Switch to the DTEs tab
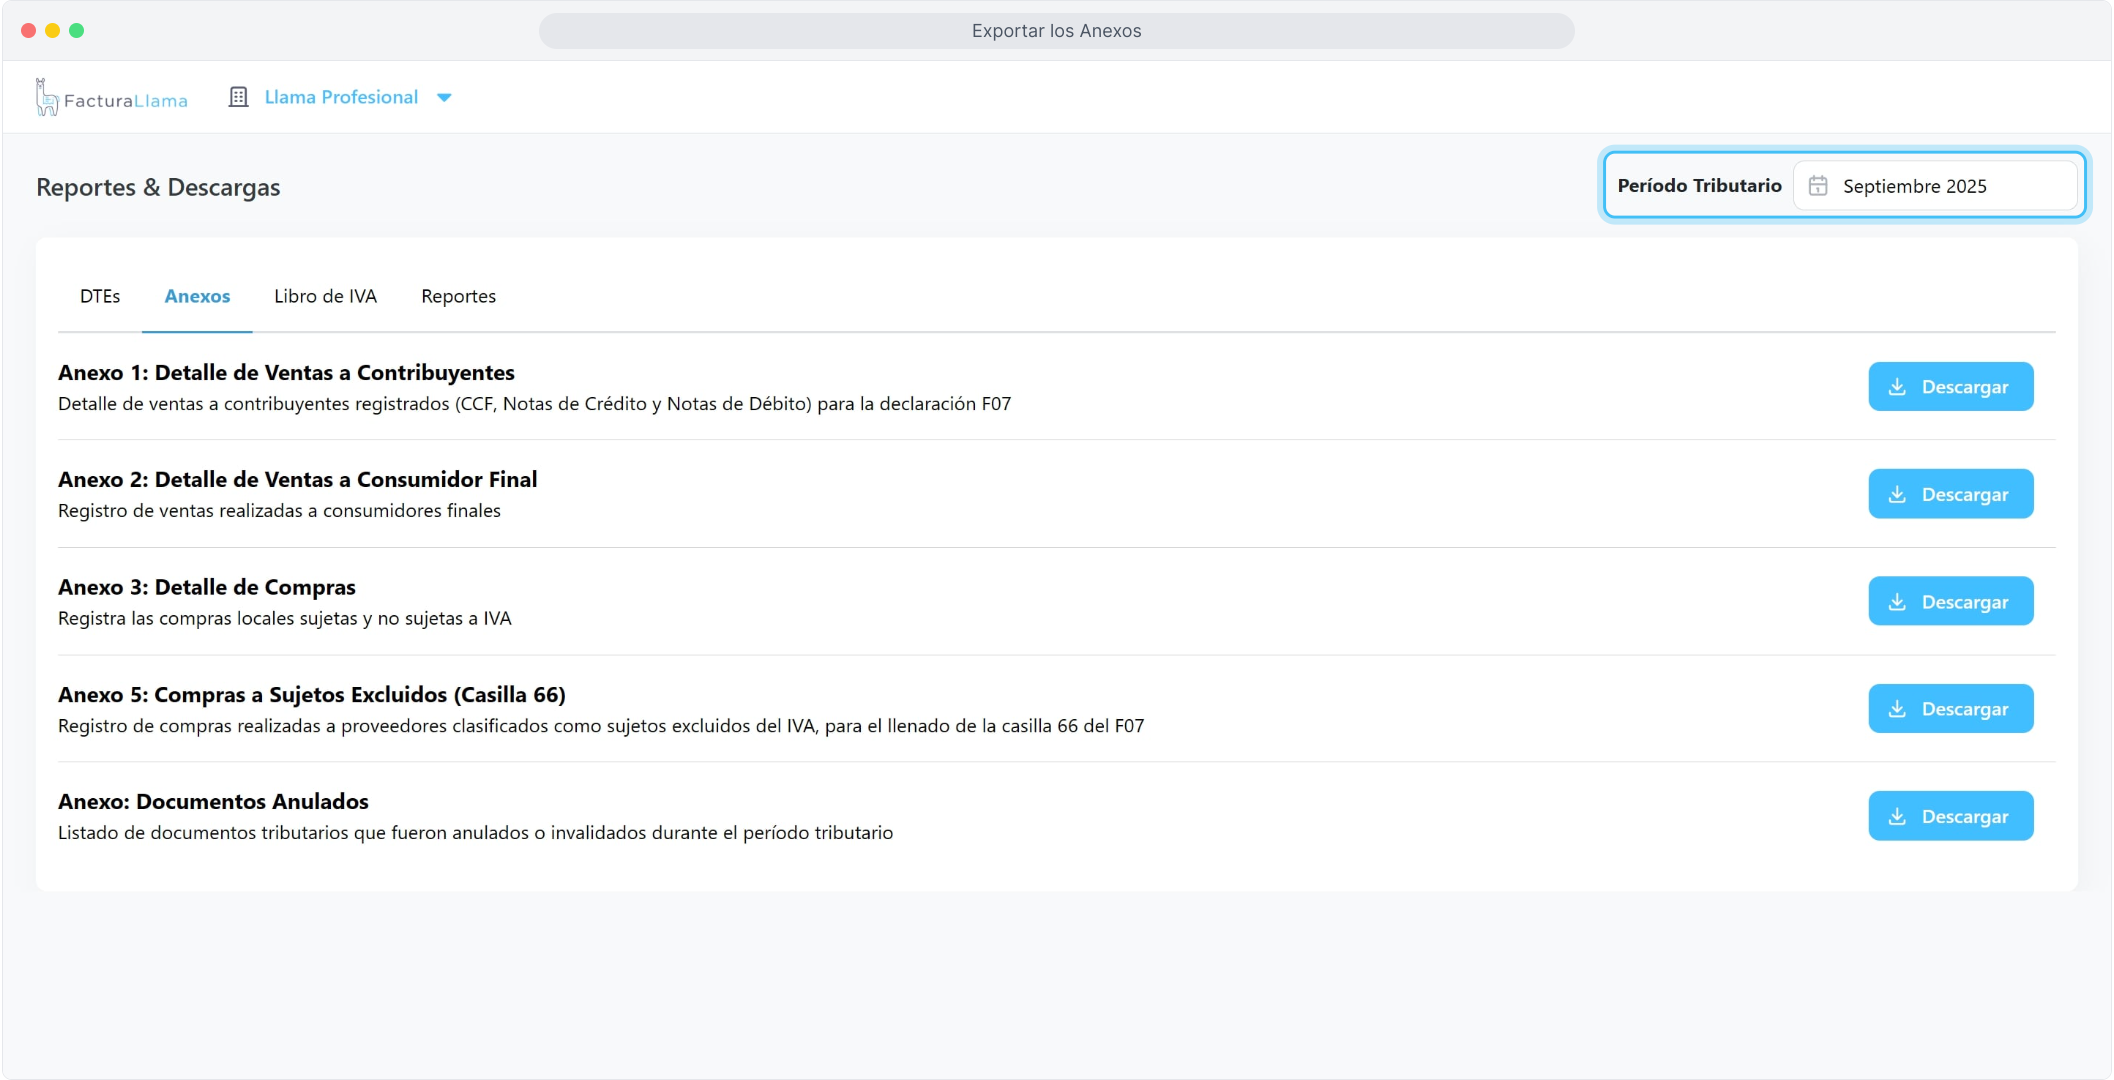The height and width of the screenshot is (1080, 2114). pyautogui.click(x=100, y=296)
